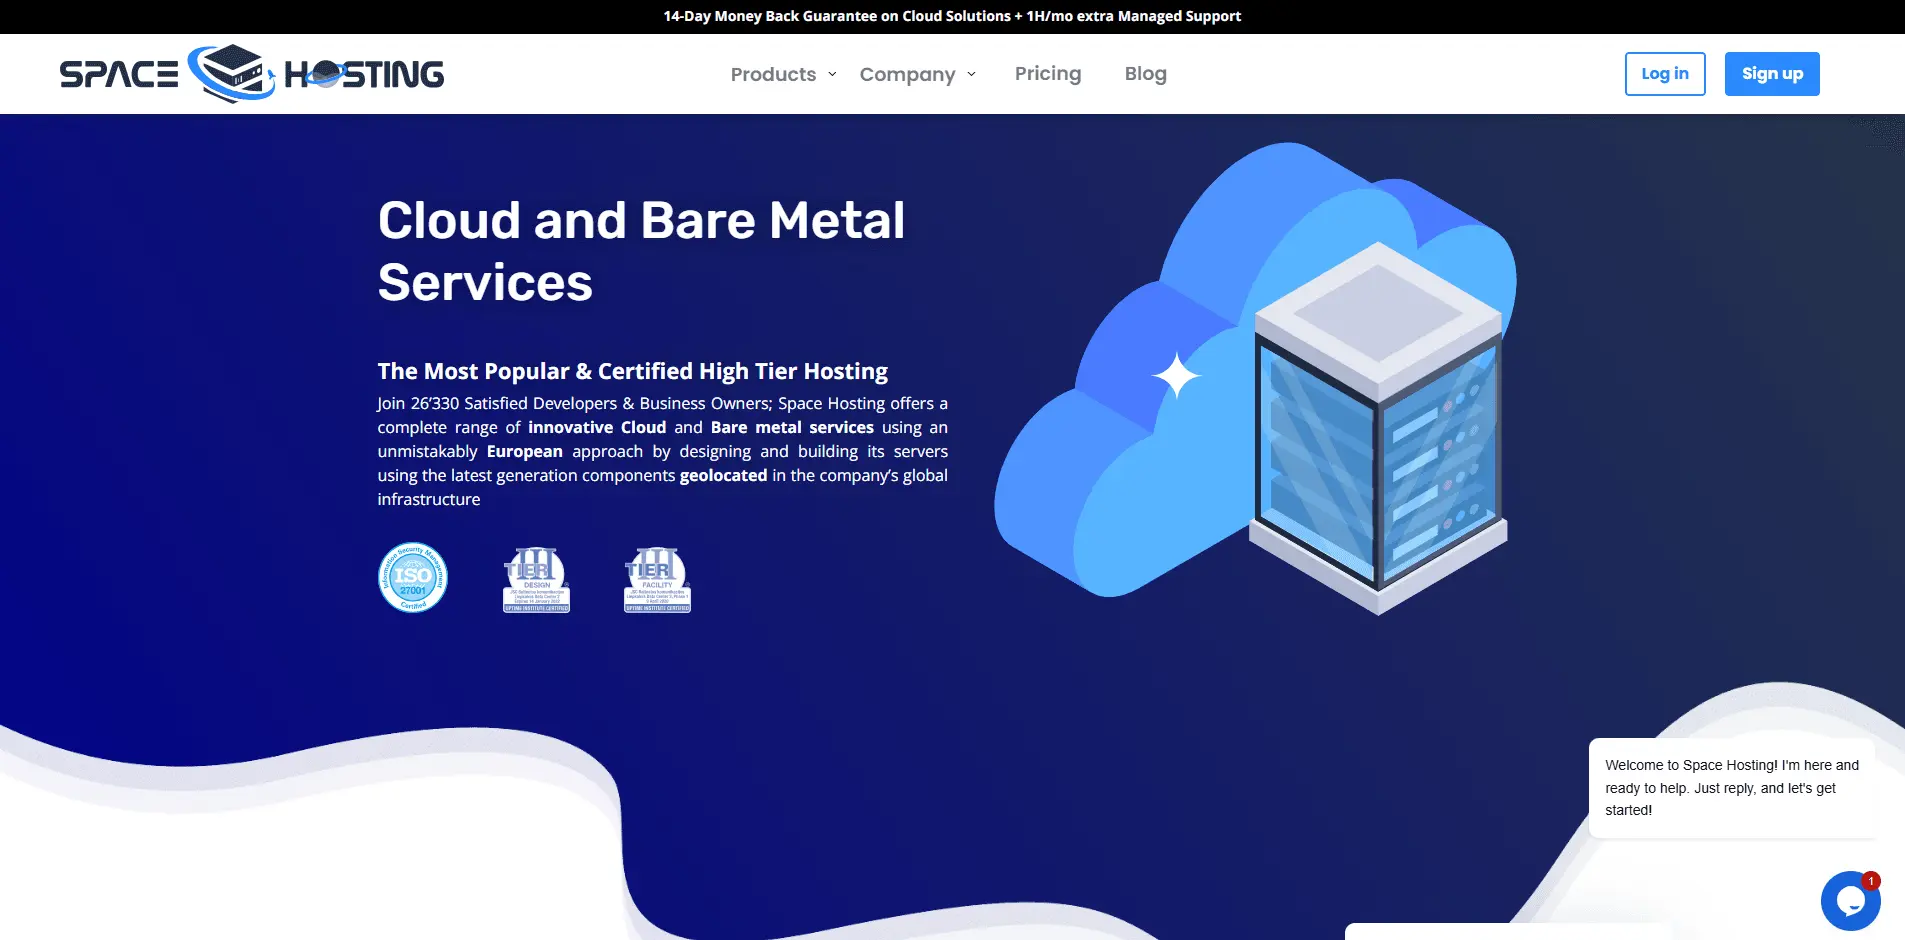Click the bold 'Bare metal services' text
Image resolution: width=1905 pixels, height=940 pixels.
[x=792, y=427]
